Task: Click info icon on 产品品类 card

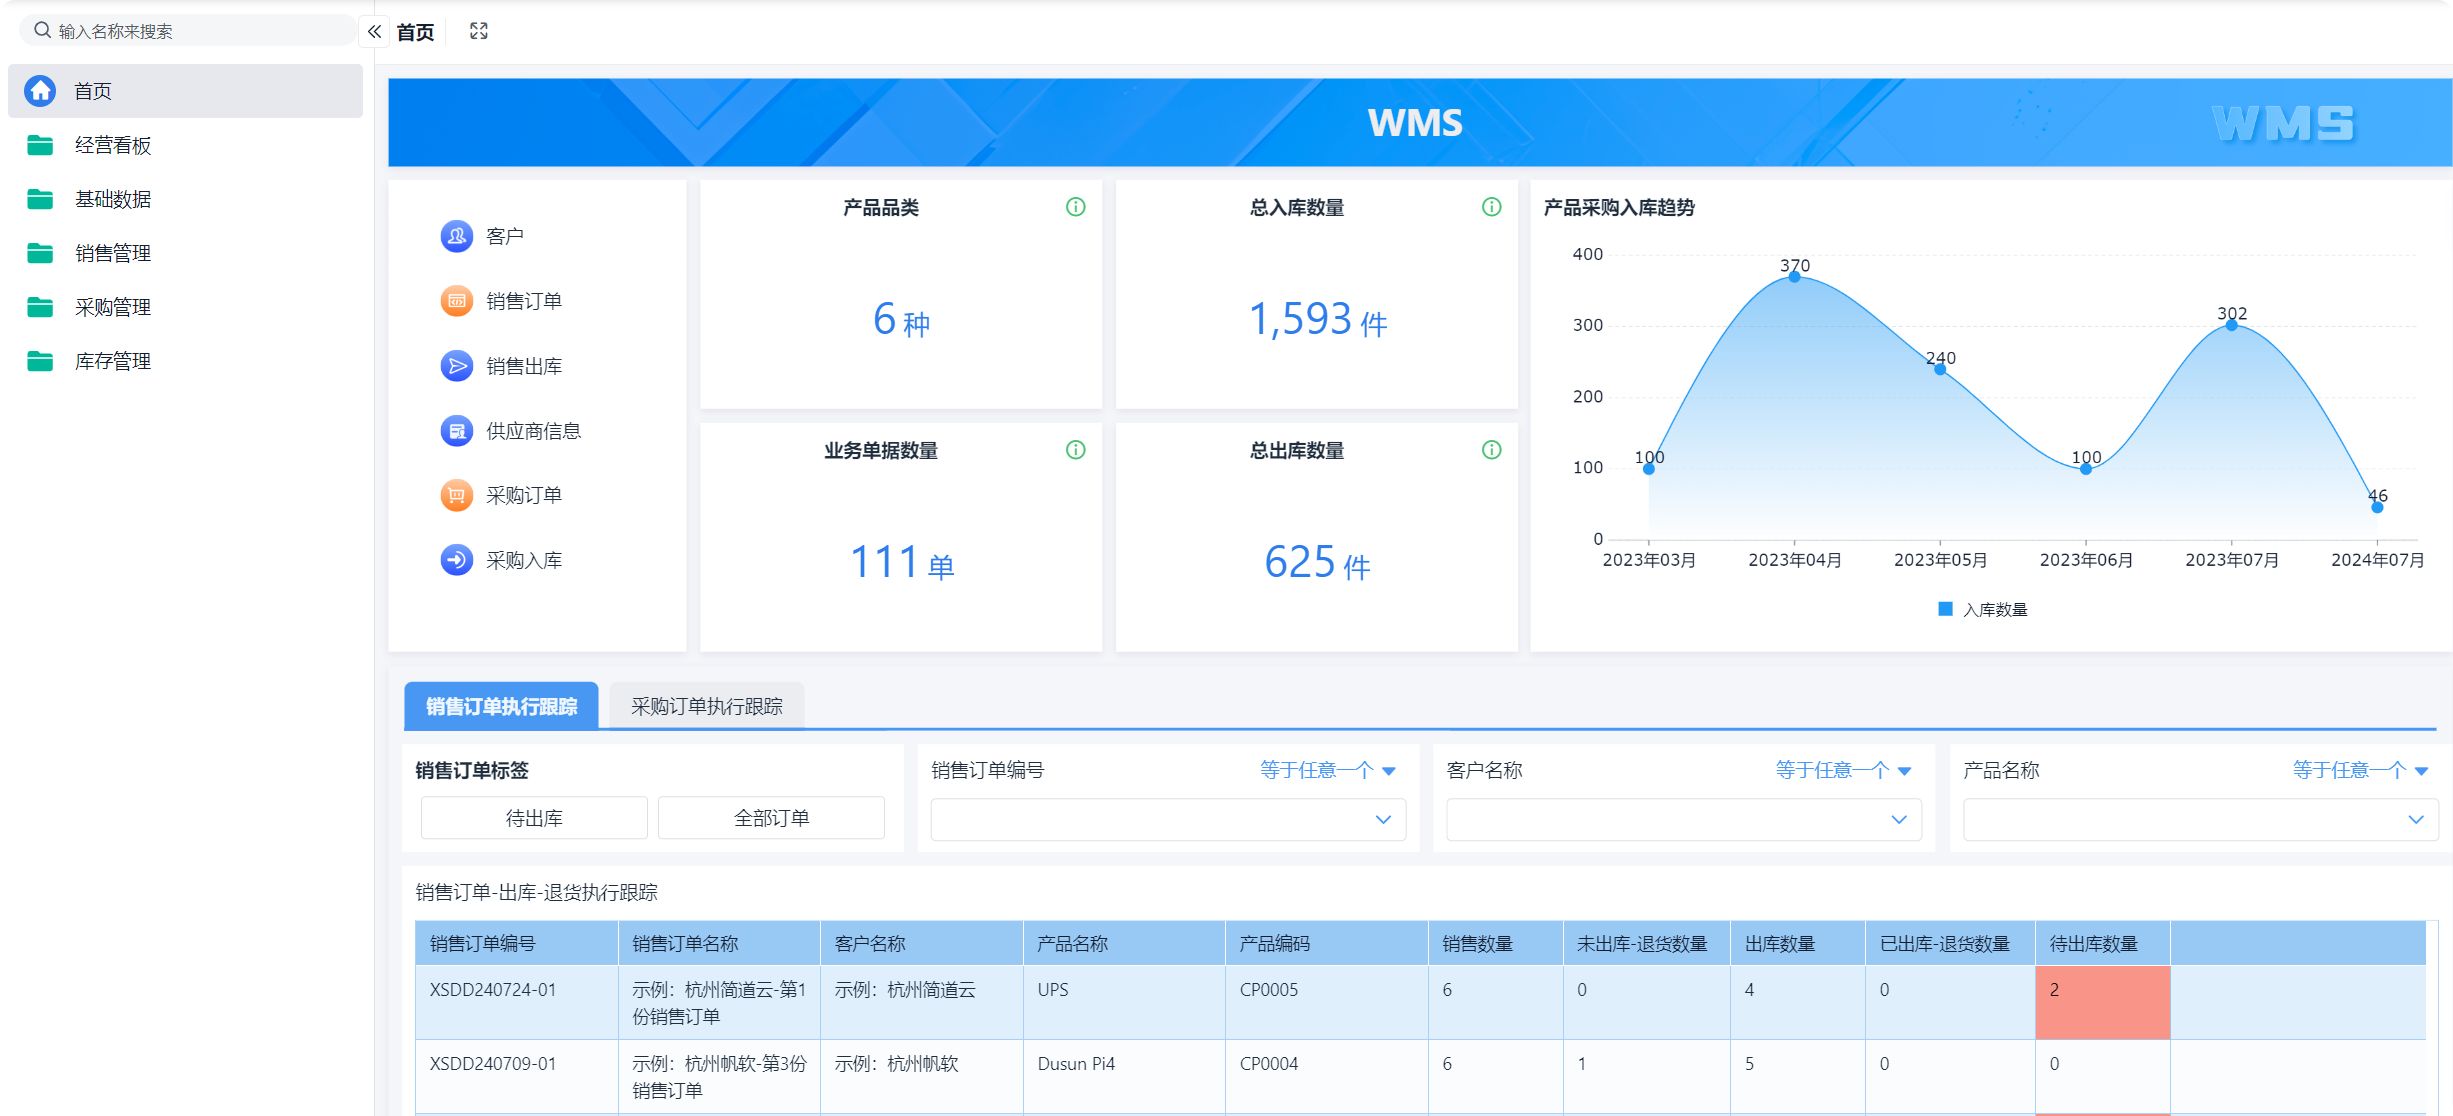Action: (1075, 207)
